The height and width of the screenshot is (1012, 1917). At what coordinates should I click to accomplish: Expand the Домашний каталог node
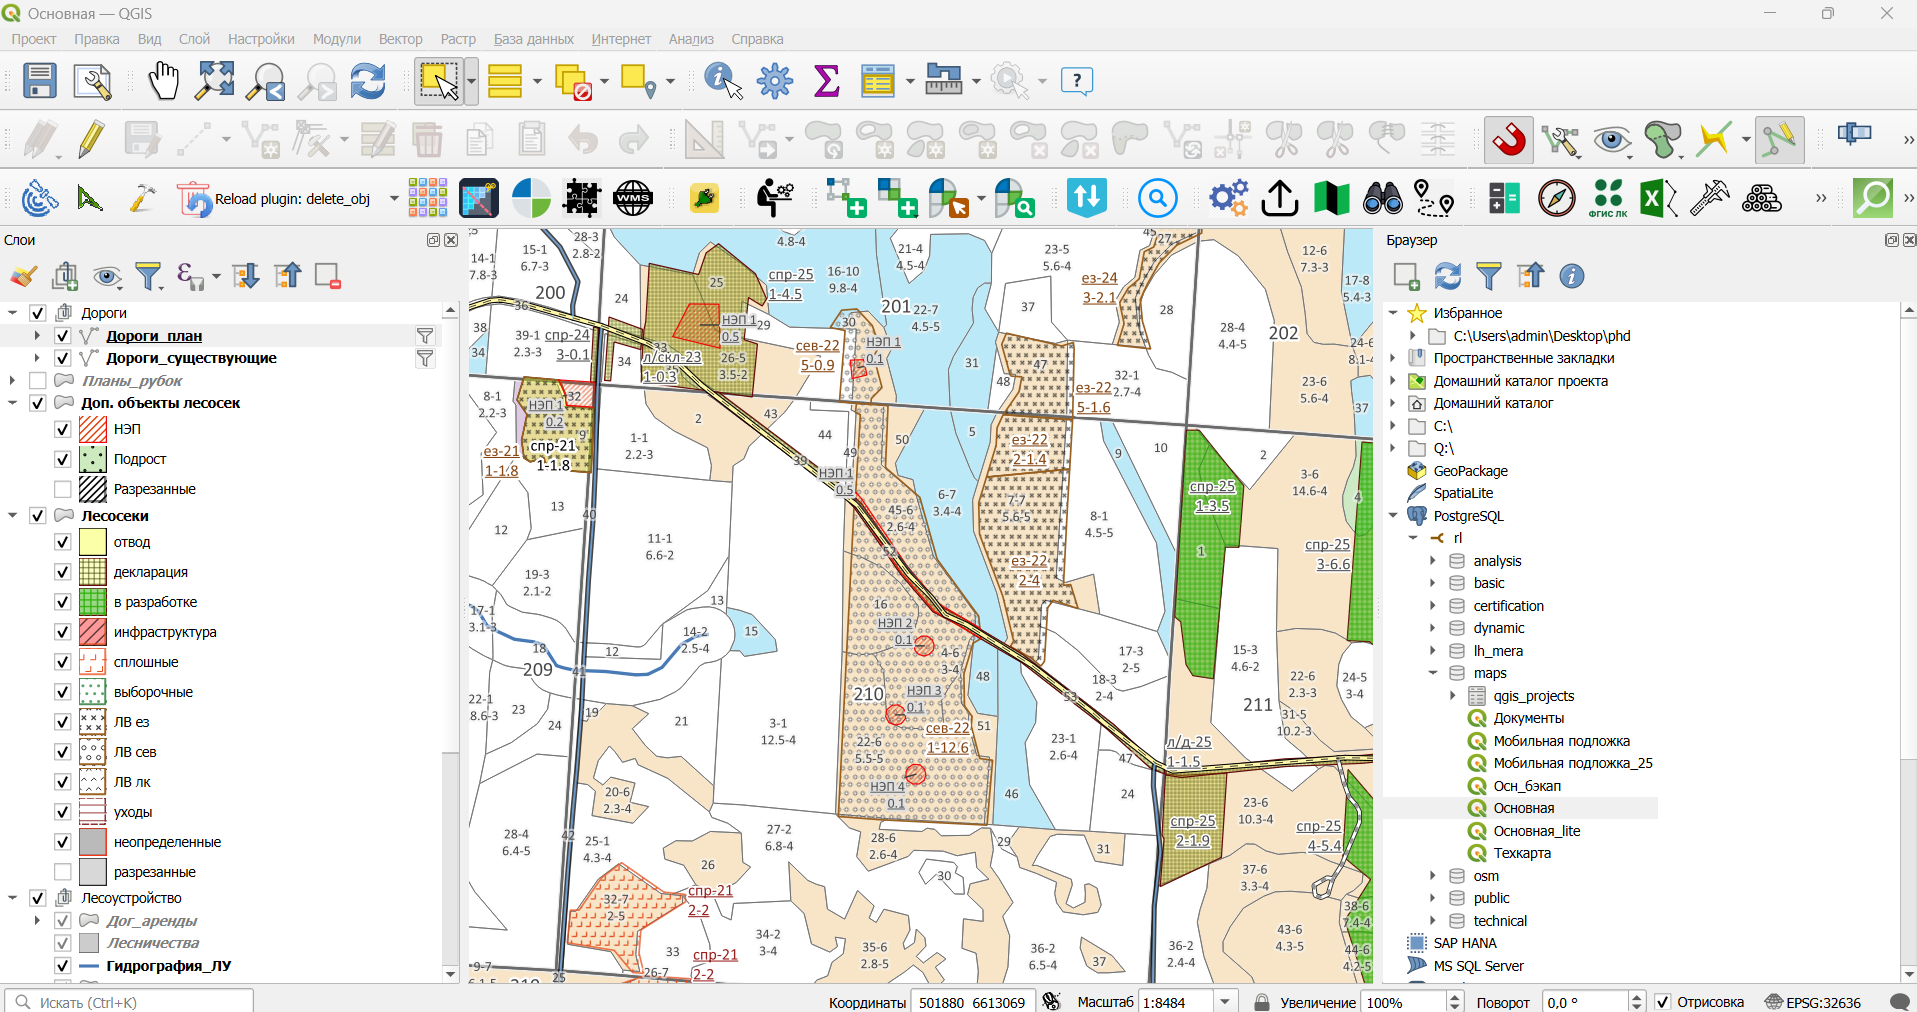click(1393, 403)
